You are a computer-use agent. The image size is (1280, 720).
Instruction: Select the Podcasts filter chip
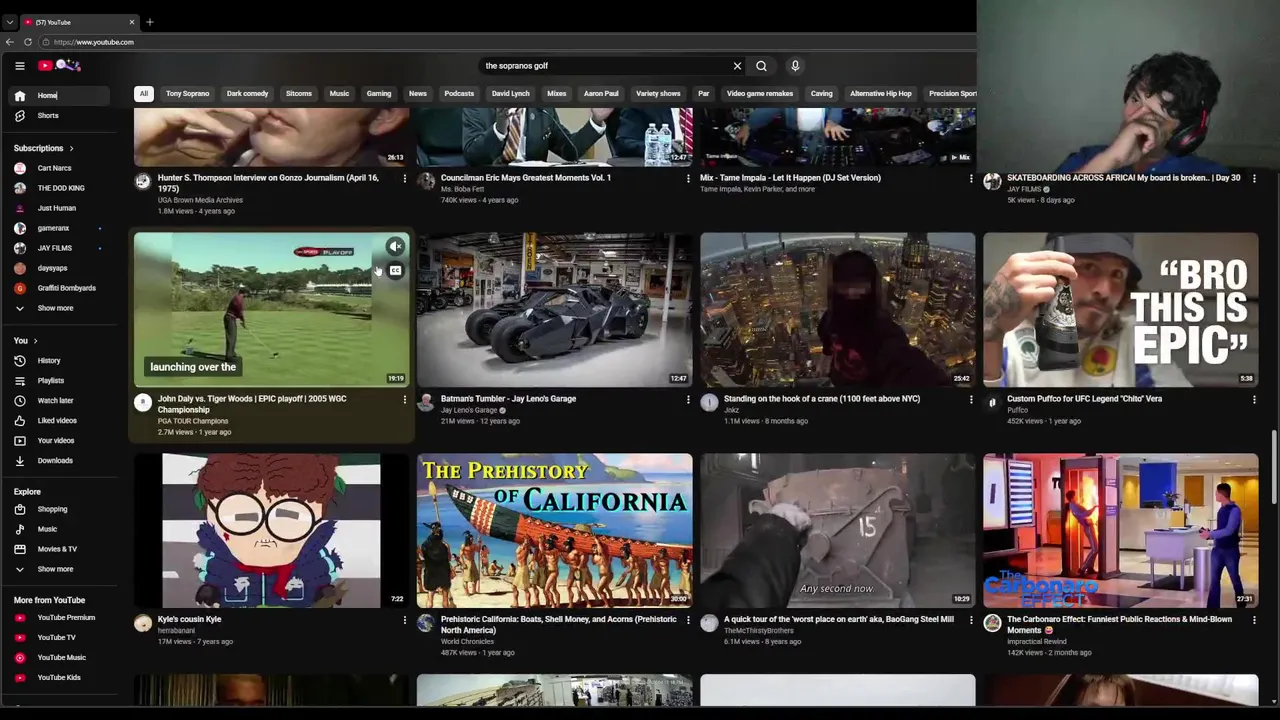tap(459, 94)
